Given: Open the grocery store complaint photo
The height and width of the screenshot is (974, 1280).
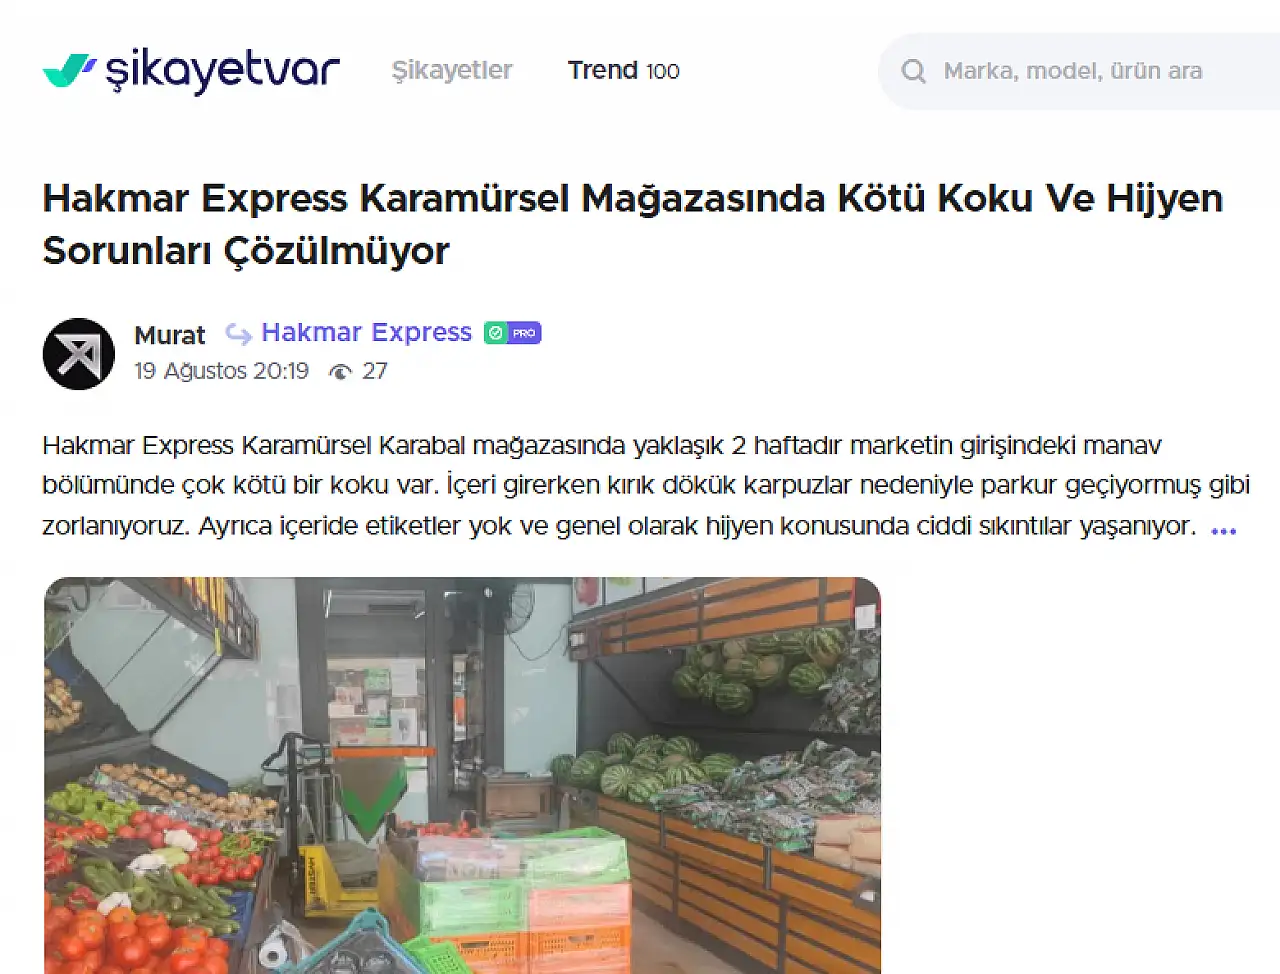Looking at the screenshot, I should point(462,775).
